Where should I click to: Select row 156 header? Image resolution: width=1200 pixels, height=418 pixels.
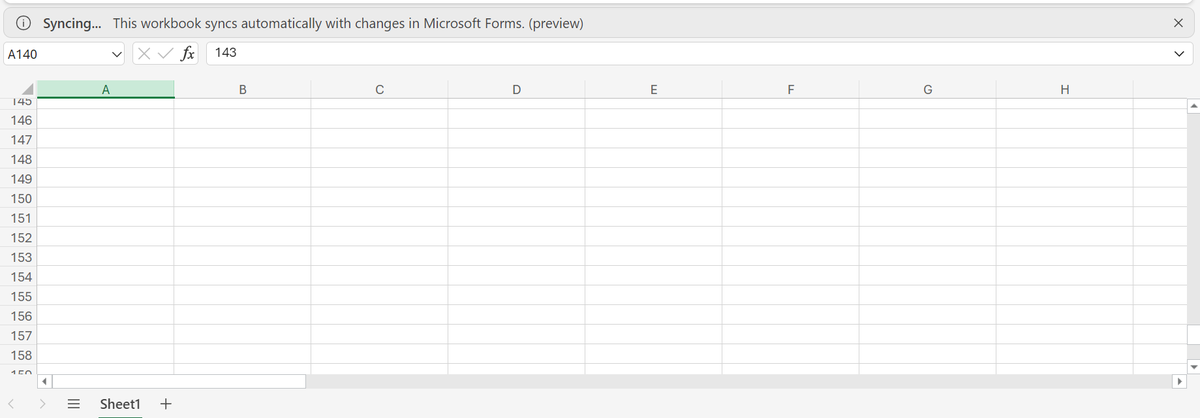coord(19,316)
